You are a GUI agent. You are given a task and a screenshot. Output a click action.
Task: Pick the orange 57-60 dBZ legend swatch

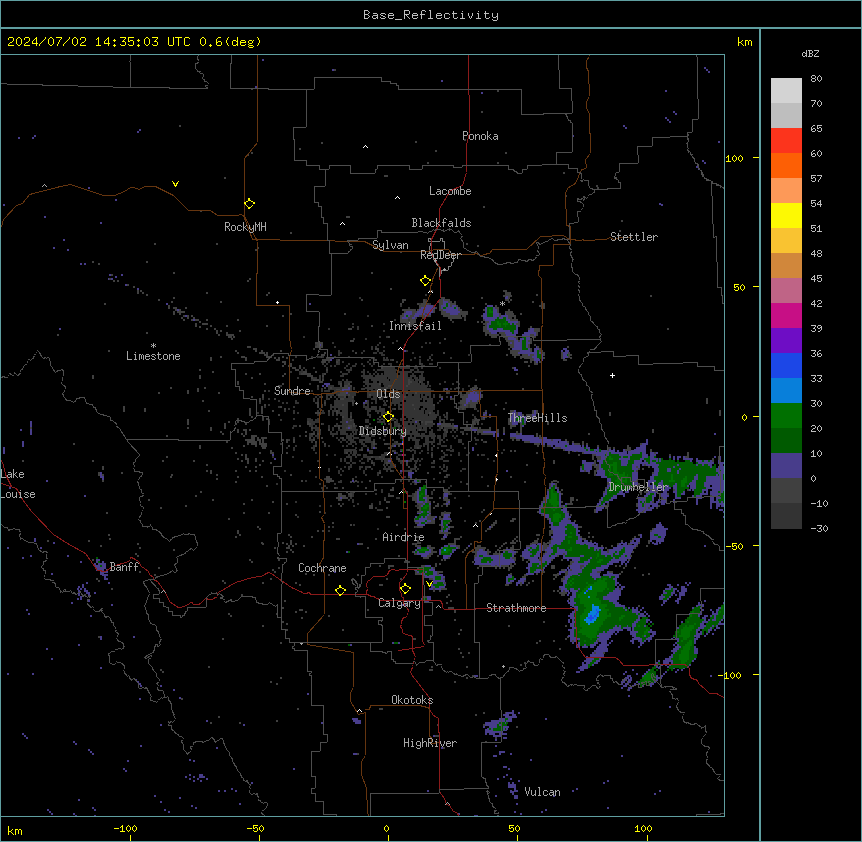click(786, 165)
